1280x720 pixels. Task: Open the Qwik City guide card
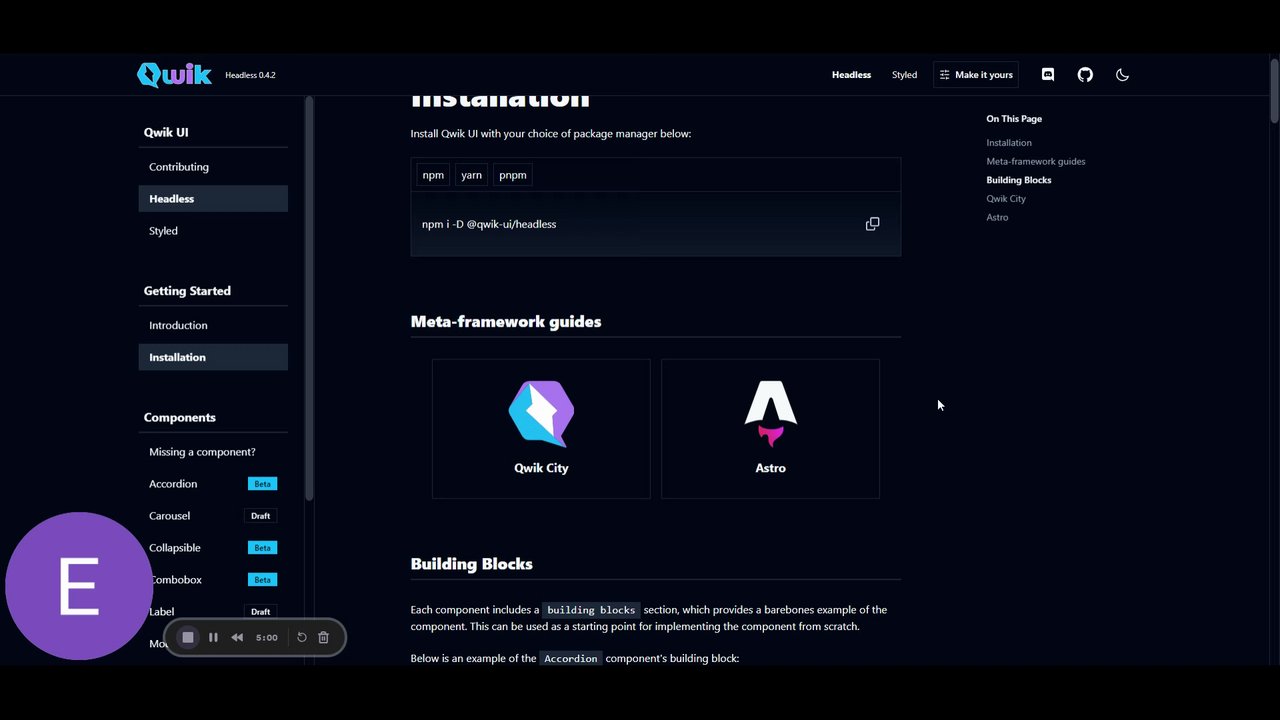(x=541, y=429)
